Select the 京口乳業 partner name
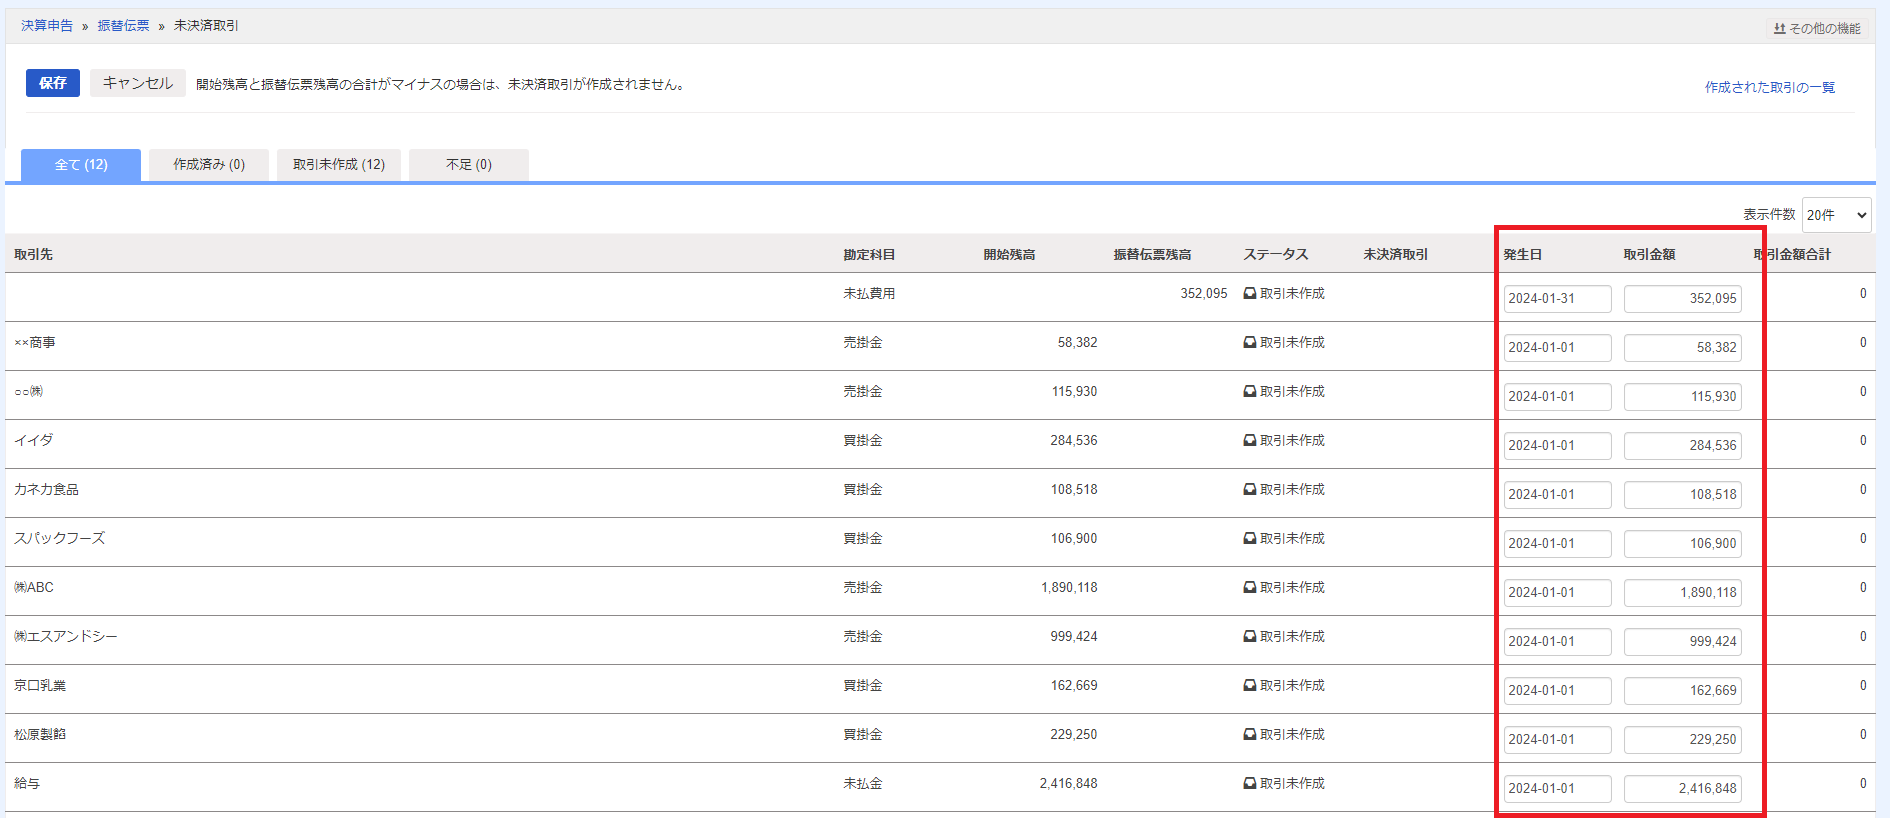1890x818 pixels. coord(40,686)
